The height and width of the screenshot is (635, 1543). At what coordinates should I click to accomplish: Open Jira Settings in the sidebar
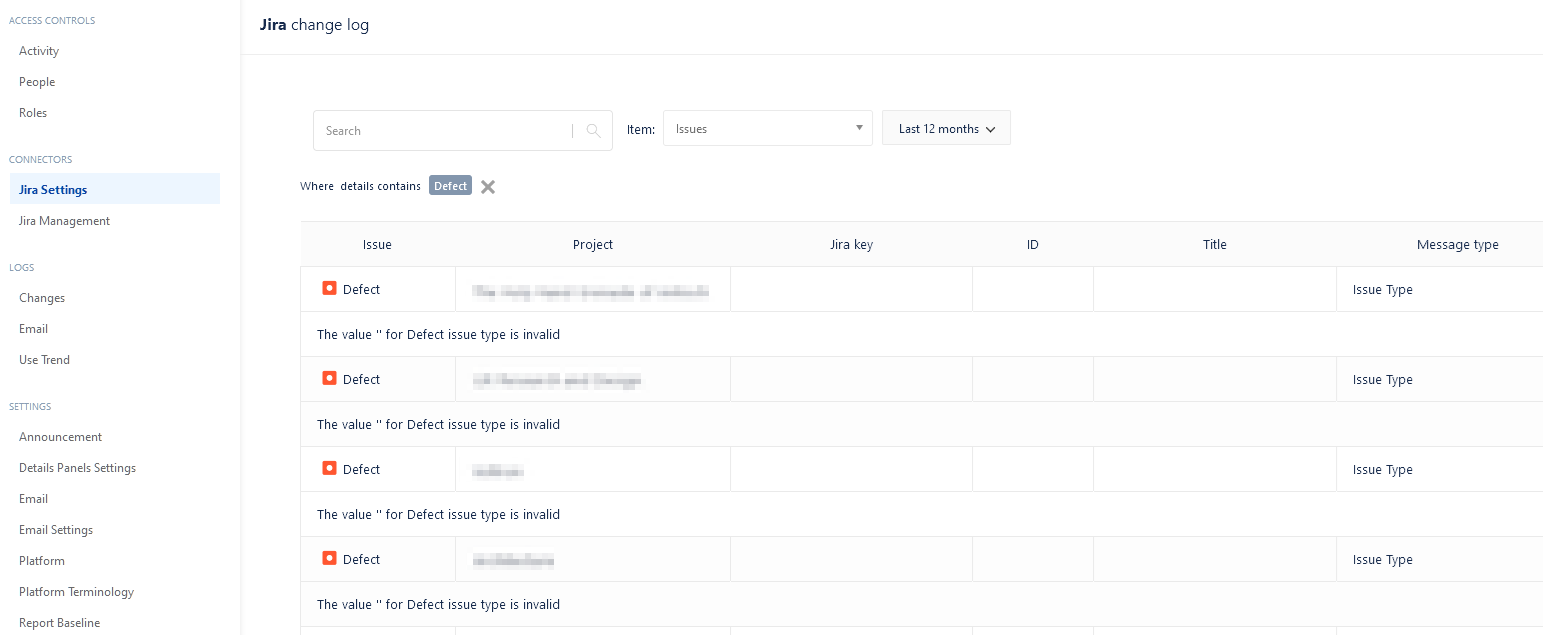pyautogui.click(x=52, y=189)
